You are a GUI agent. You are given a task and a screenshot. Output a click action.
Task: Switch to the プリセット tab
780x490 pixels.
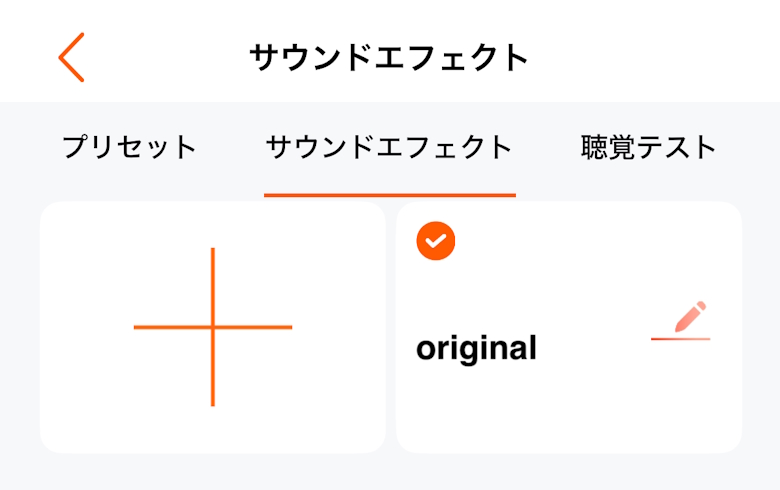coord(130,148)
